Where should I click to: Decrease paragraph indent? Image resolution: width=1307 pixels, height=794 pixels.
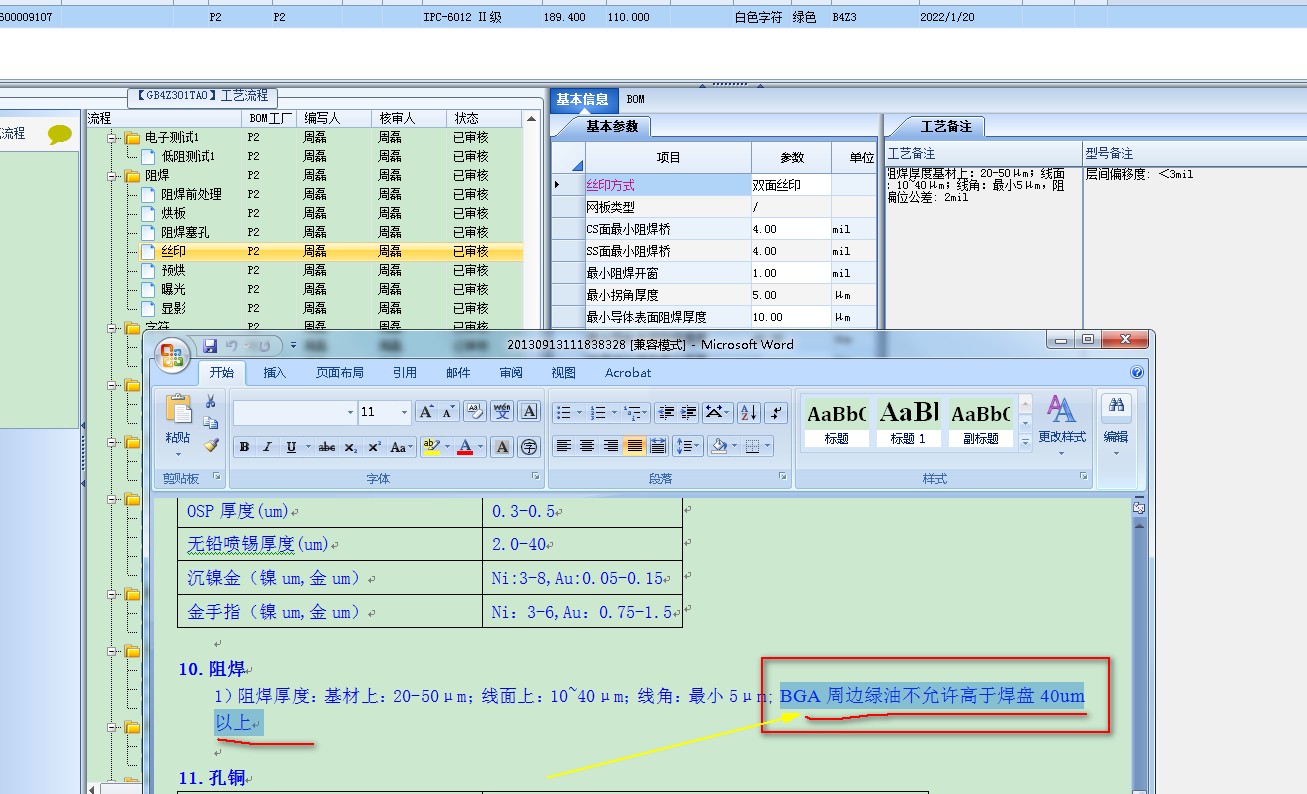point(666,412)
